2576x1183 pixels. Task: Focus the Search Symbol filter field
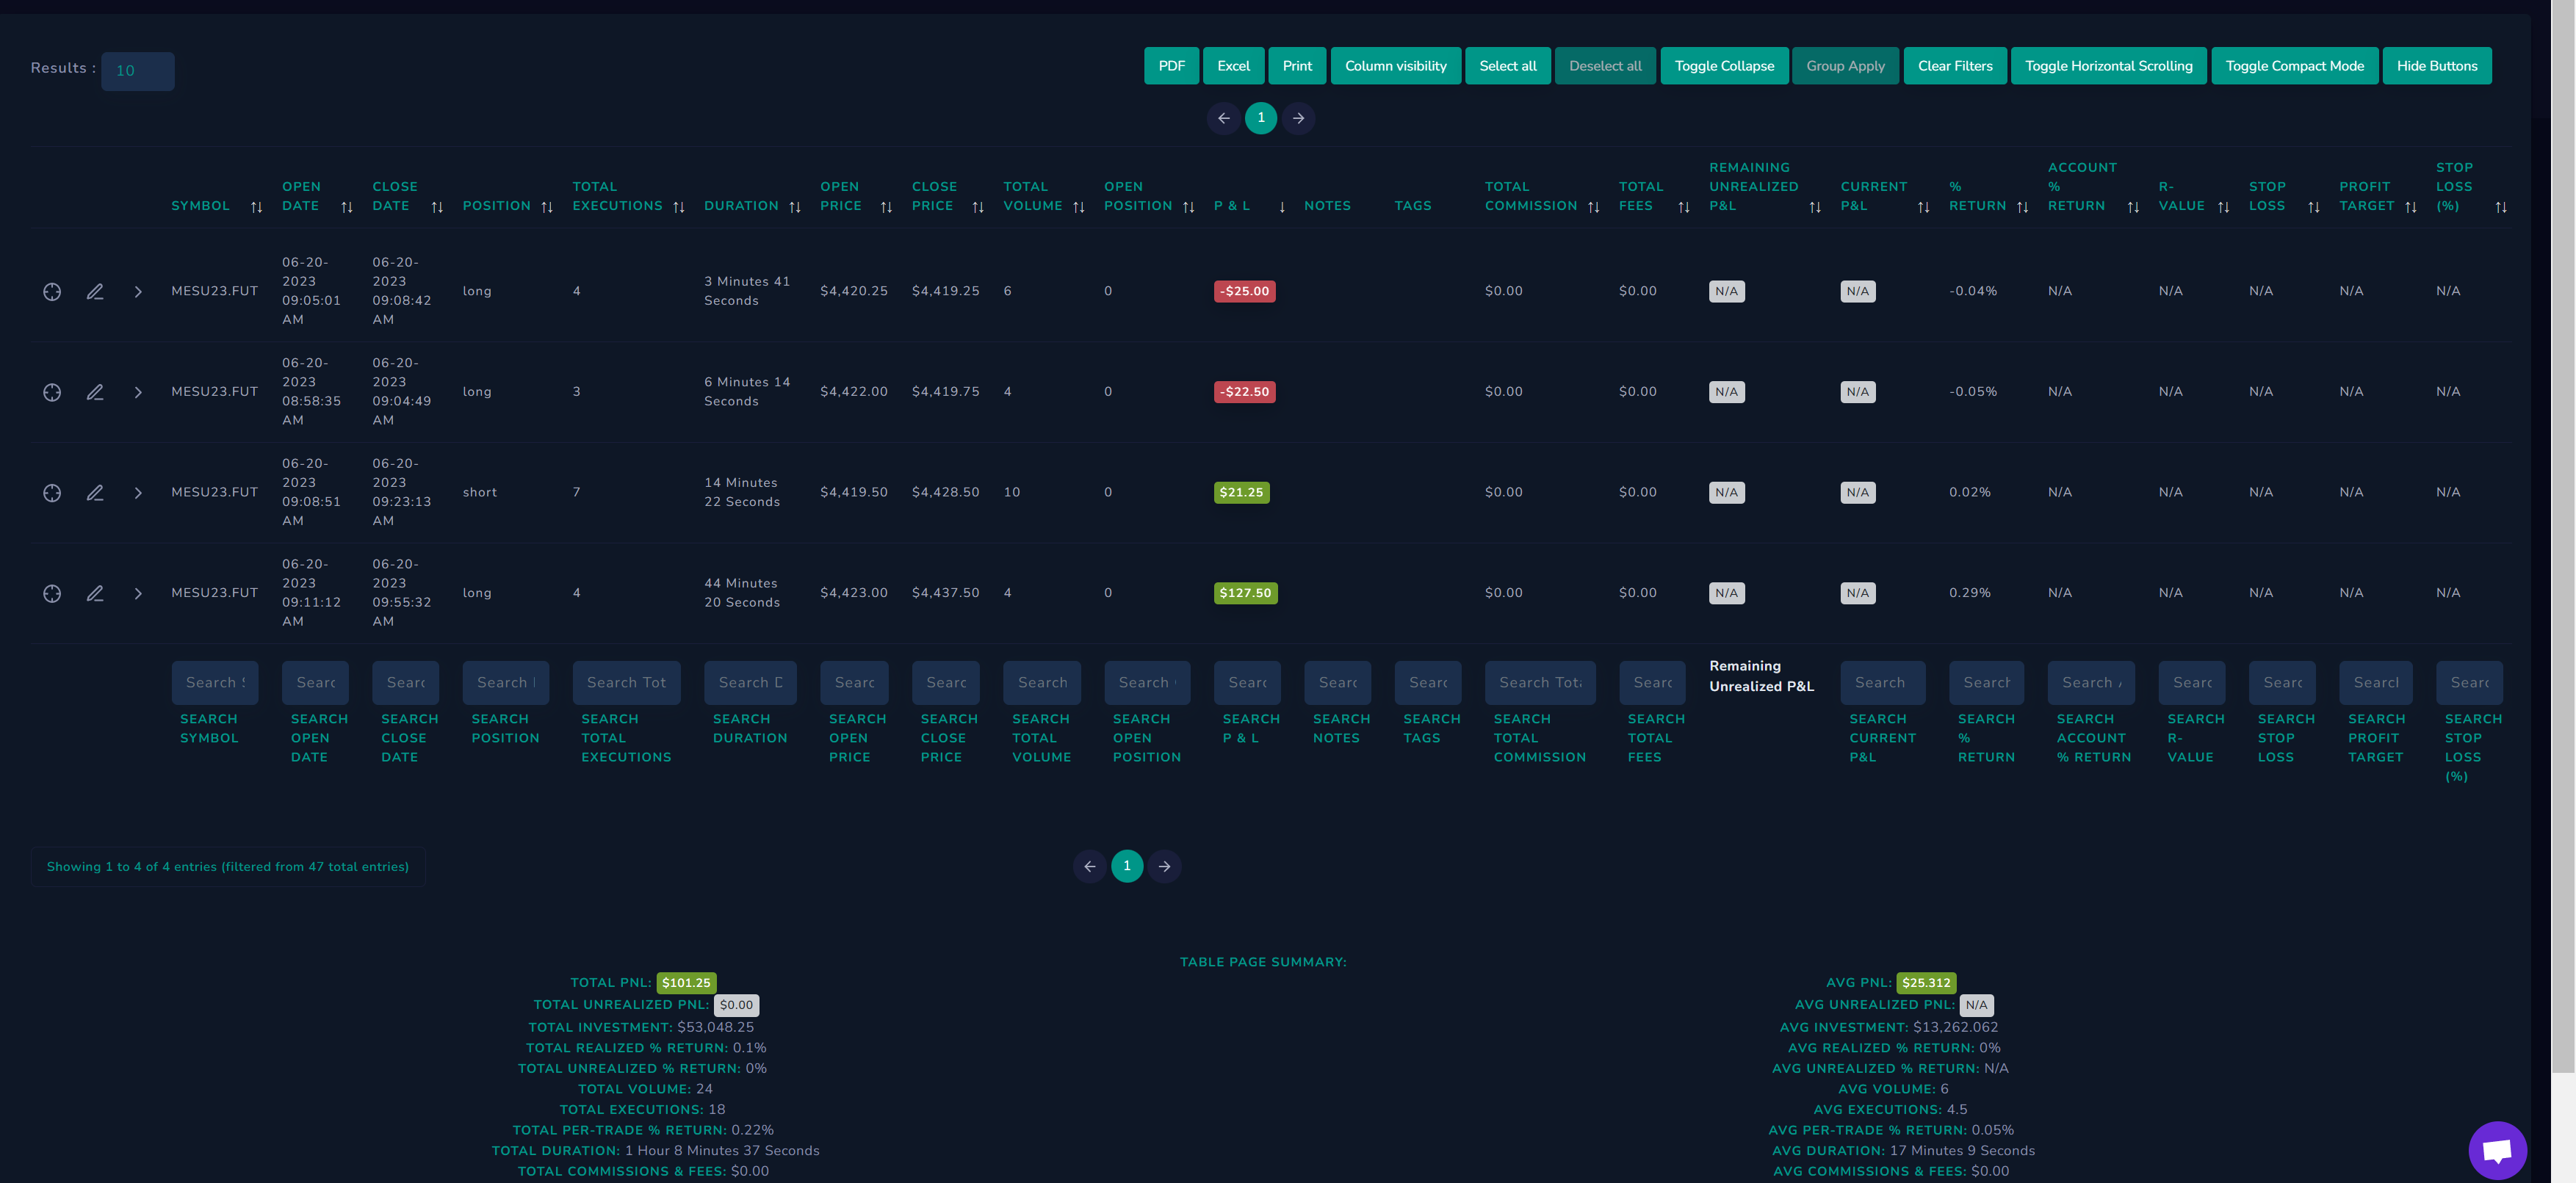pyautogui.click(x=215, y=683)
